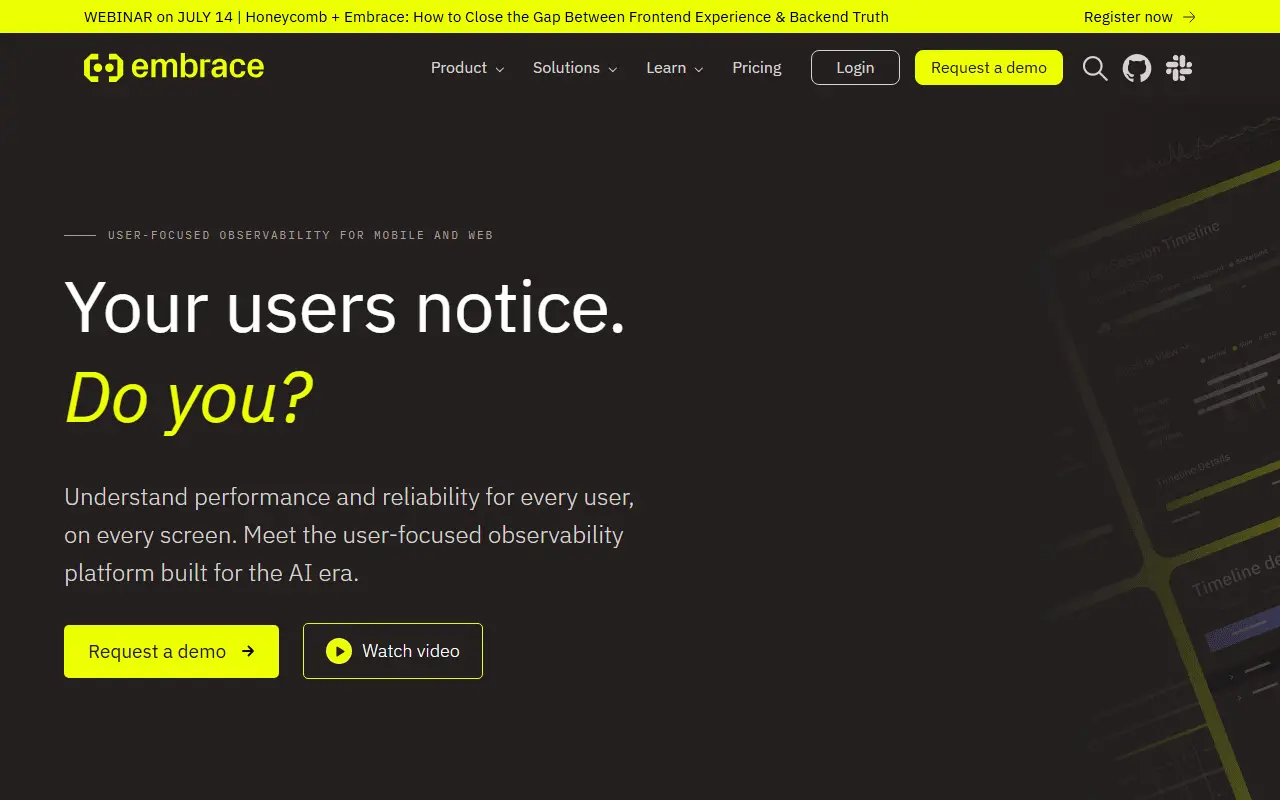Open the site search icon
1280x800 pixels.
pyautogui.click(x=1095, y=68)
